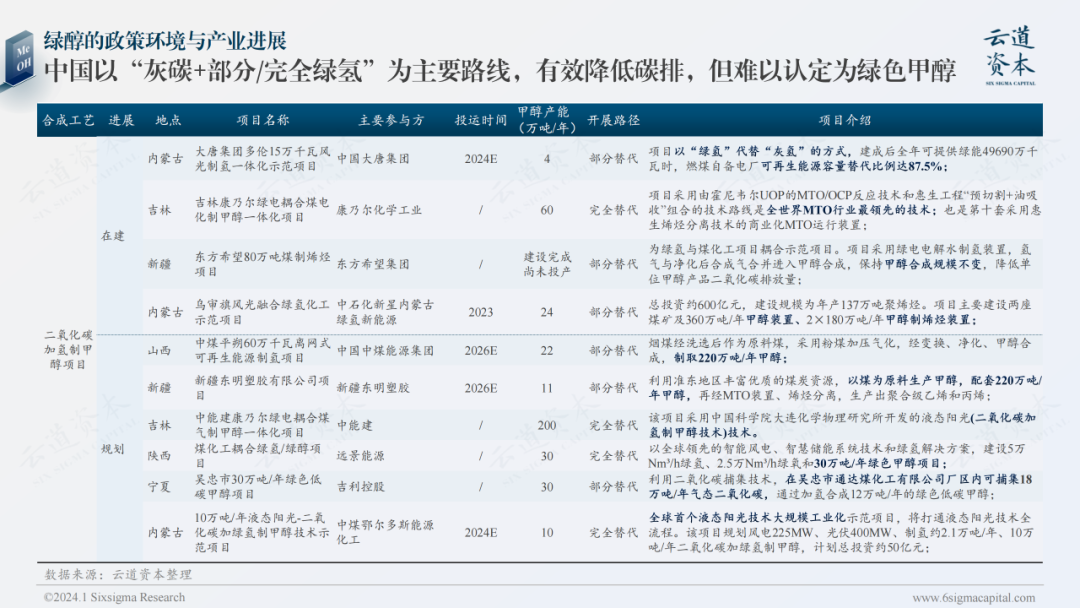Select the capacity value 200
This screenshot has height=608, width=1080.
[547, 426]
